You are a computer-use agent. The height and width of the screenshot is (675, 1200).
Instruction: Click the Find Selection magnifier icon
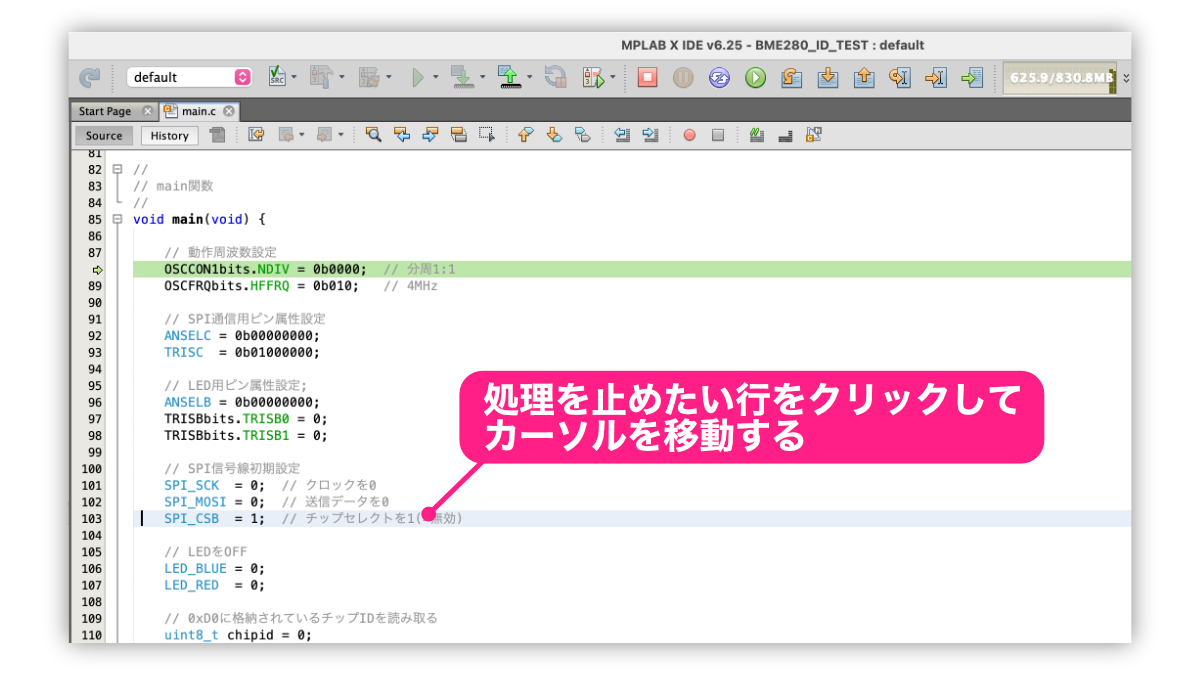(374, 135)
